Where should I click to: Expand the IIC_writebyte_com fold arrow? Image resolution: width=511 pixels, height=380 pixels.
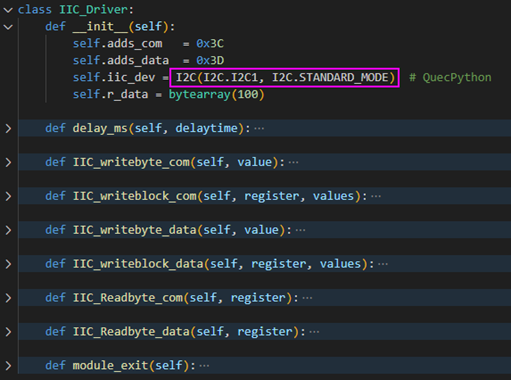point(8,162)
